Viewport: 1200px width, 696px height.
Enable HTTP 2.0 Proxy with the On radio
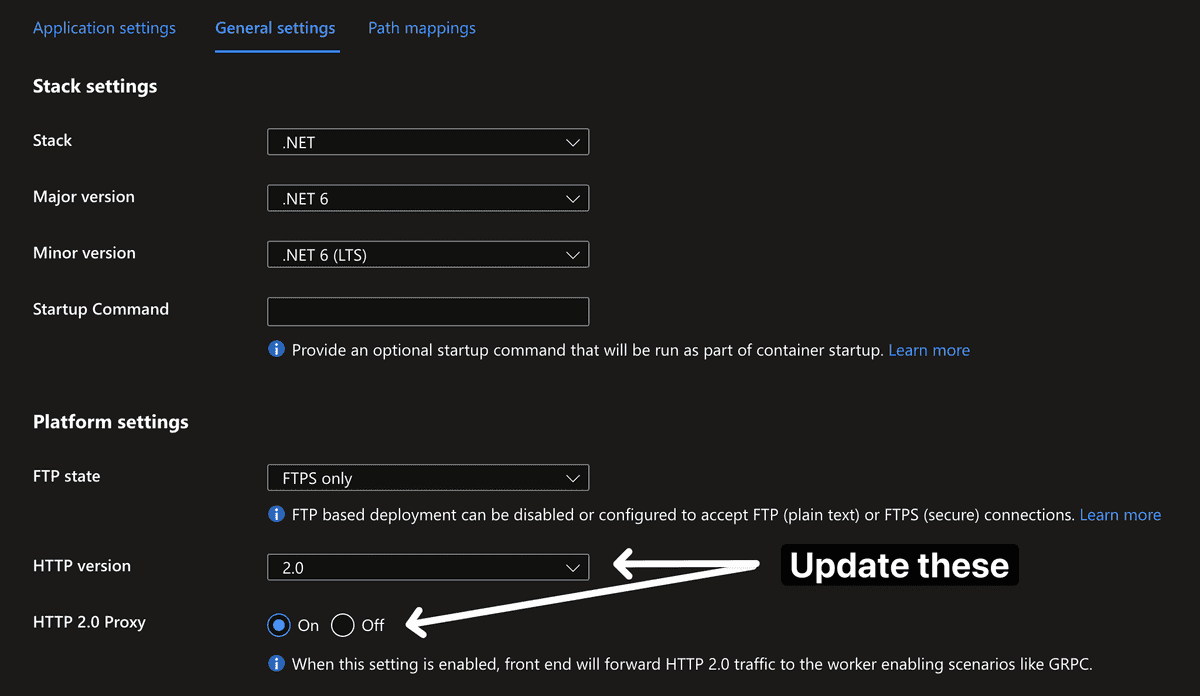coord(281,624)
